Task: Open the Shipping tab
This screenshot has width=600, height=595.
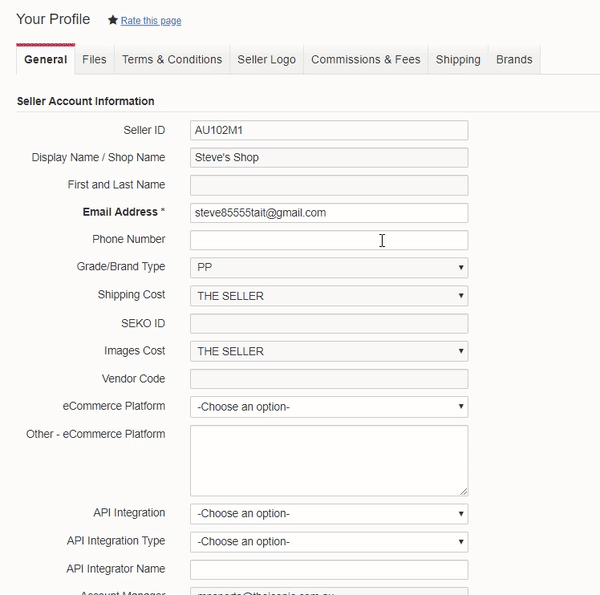Action: click(458, 60)
